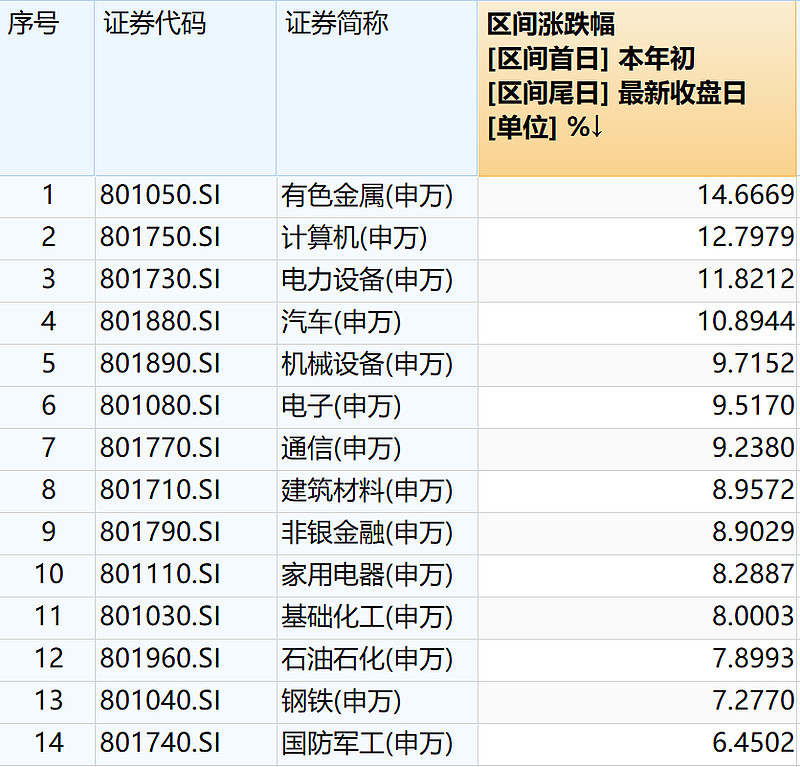Select the value 10.8944
The width and height of the screenshot is (800, 767).
[x=746, y=321]
